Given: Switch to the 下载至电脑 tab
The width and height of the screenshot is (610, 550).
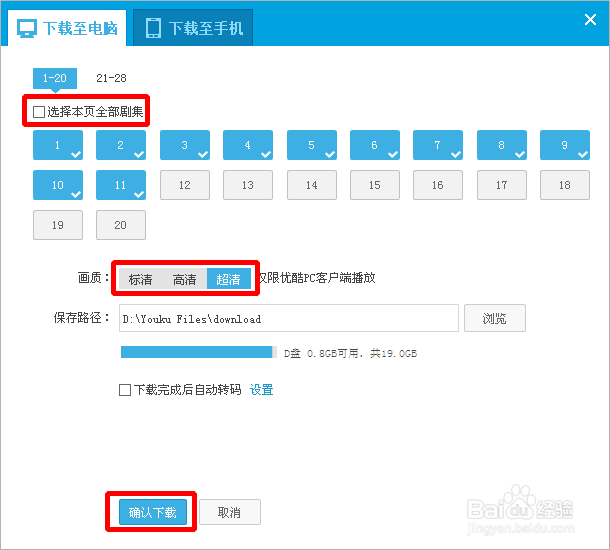Looking at the screenshot, I should point(67,28).
